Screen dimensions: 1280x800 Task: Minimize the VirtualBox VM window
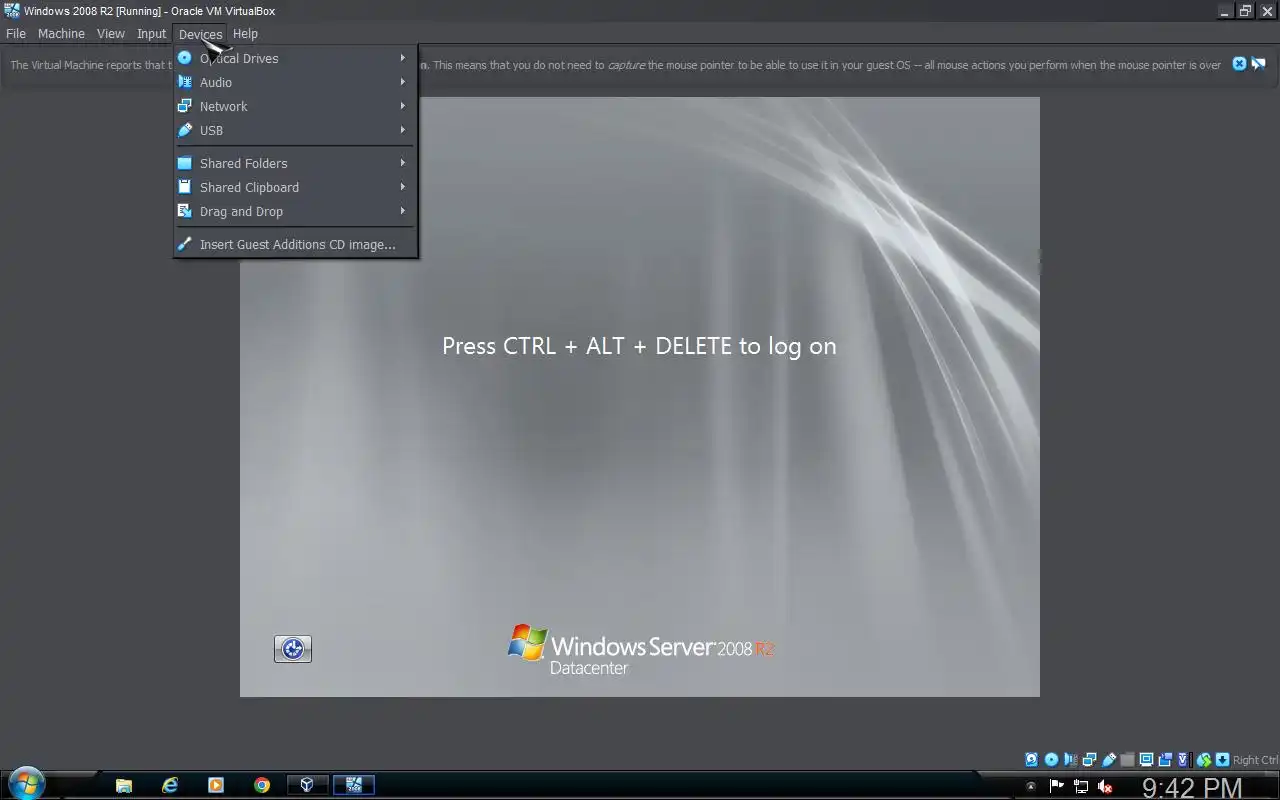coord(1225,11)
